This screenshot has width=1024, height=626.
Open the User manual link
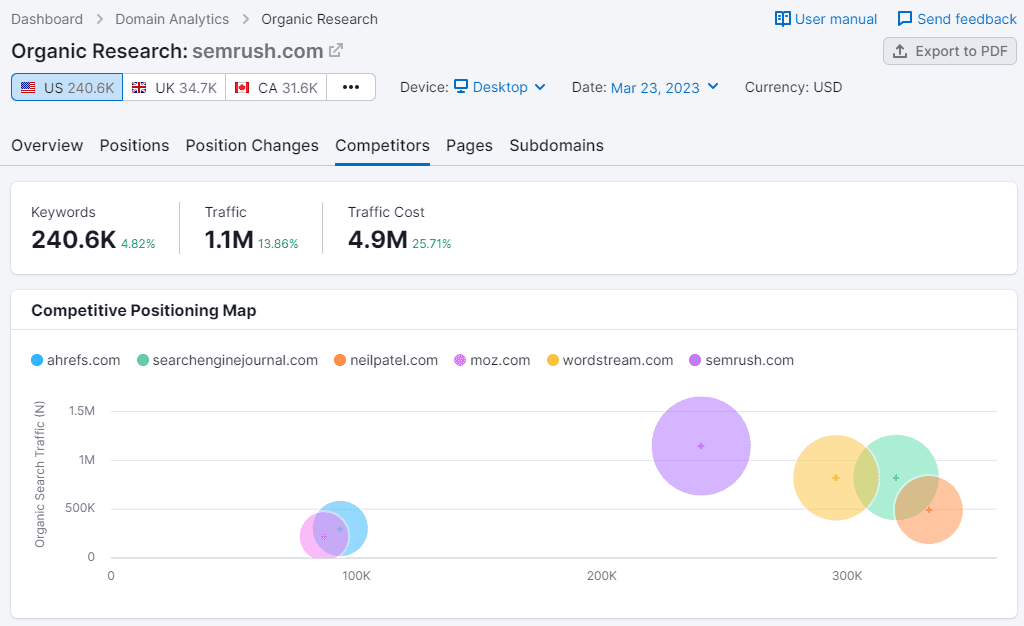pyautogui.click(x=826, y=19)
